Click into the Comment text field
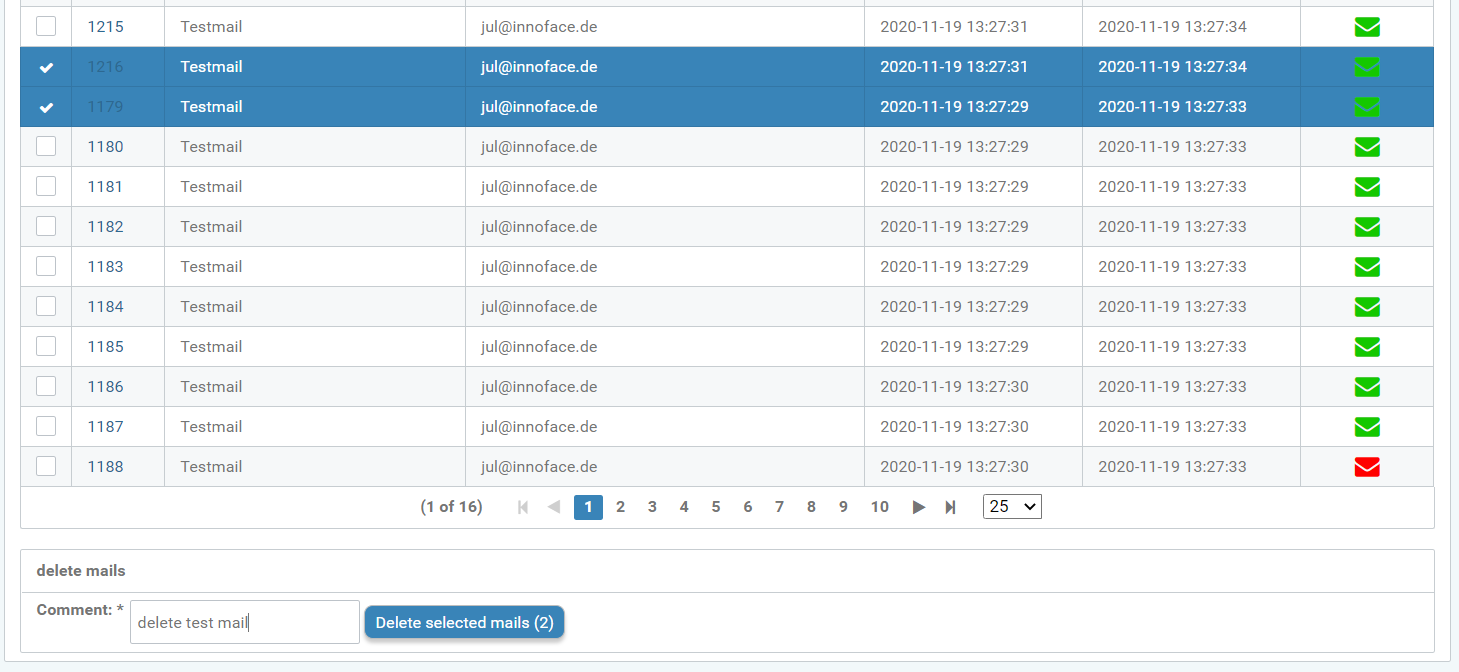This screenshot has height=672, width=1459. click(244, 623)
